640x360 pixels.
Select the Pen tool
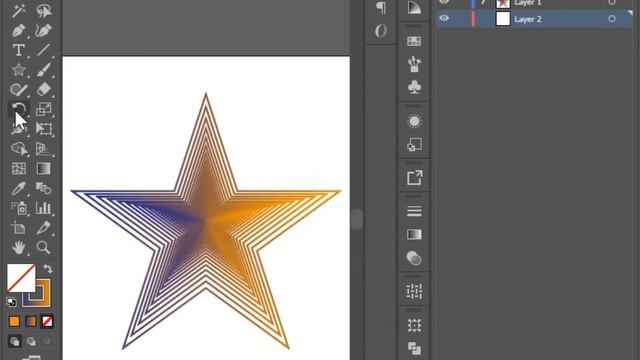(18, 31)
